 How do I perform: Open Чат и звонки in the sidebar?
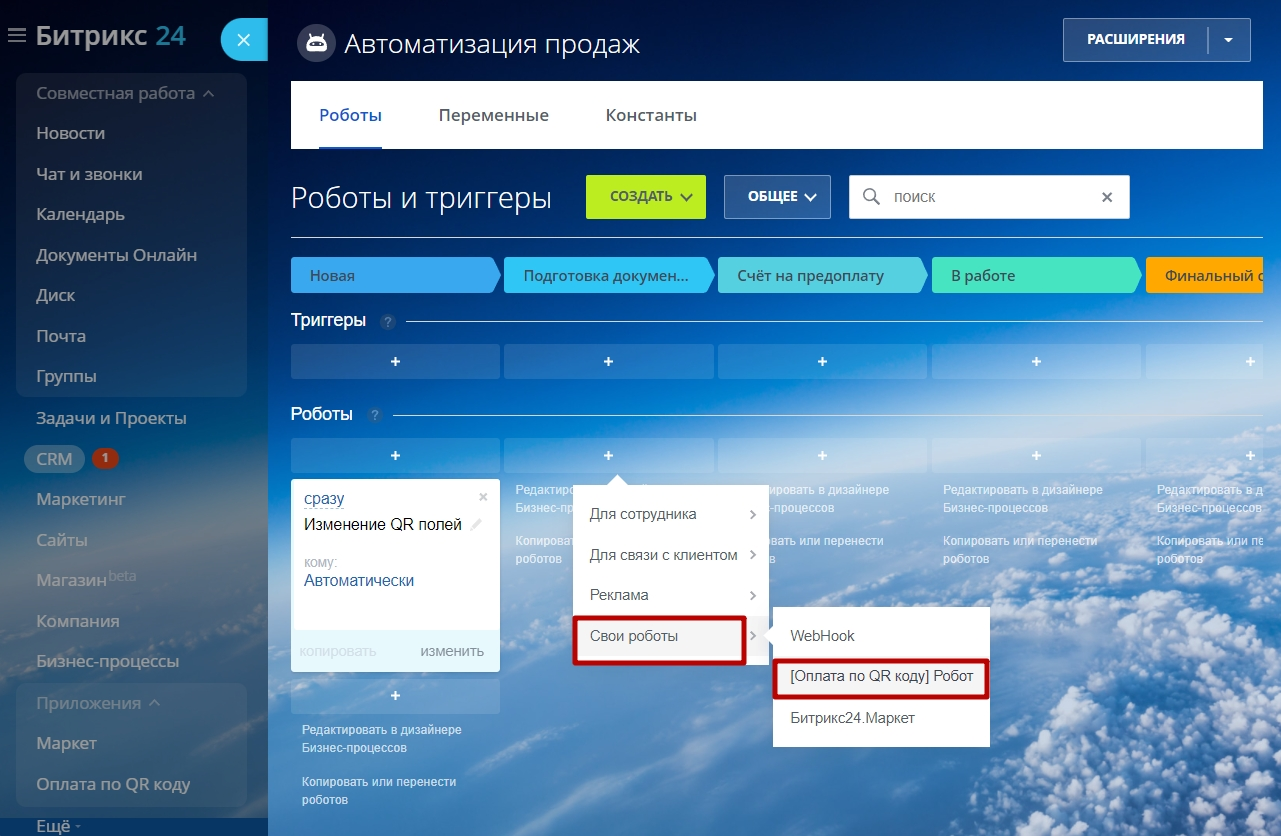[90, 174]
